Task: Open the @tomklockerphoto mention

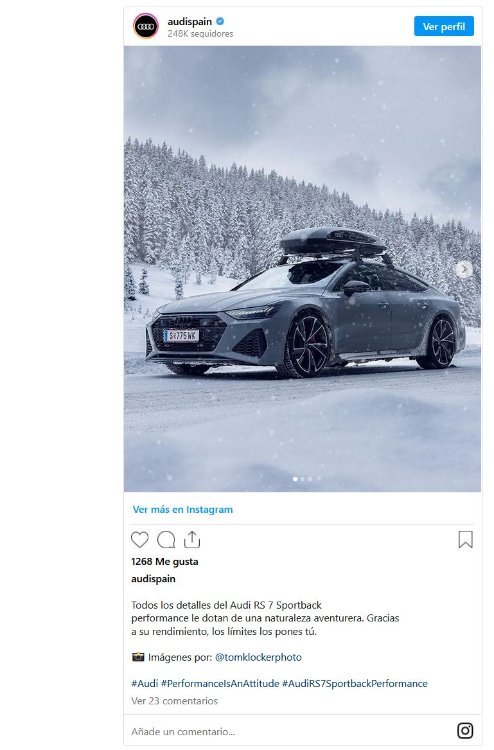Action: [258, 657]
